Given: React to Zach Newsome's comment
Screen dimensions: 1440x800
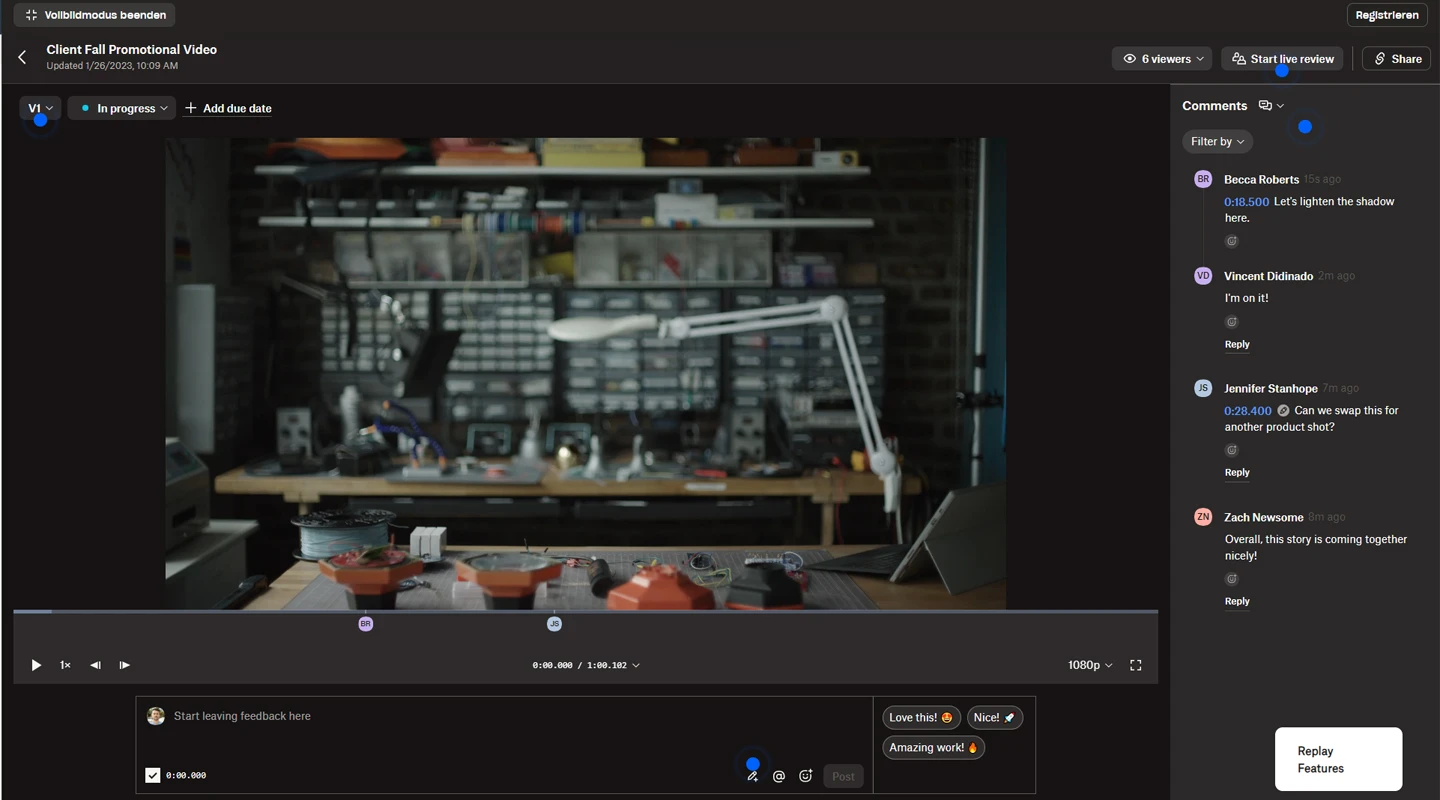Looking at the screenshot, I should click(1232, 579).
